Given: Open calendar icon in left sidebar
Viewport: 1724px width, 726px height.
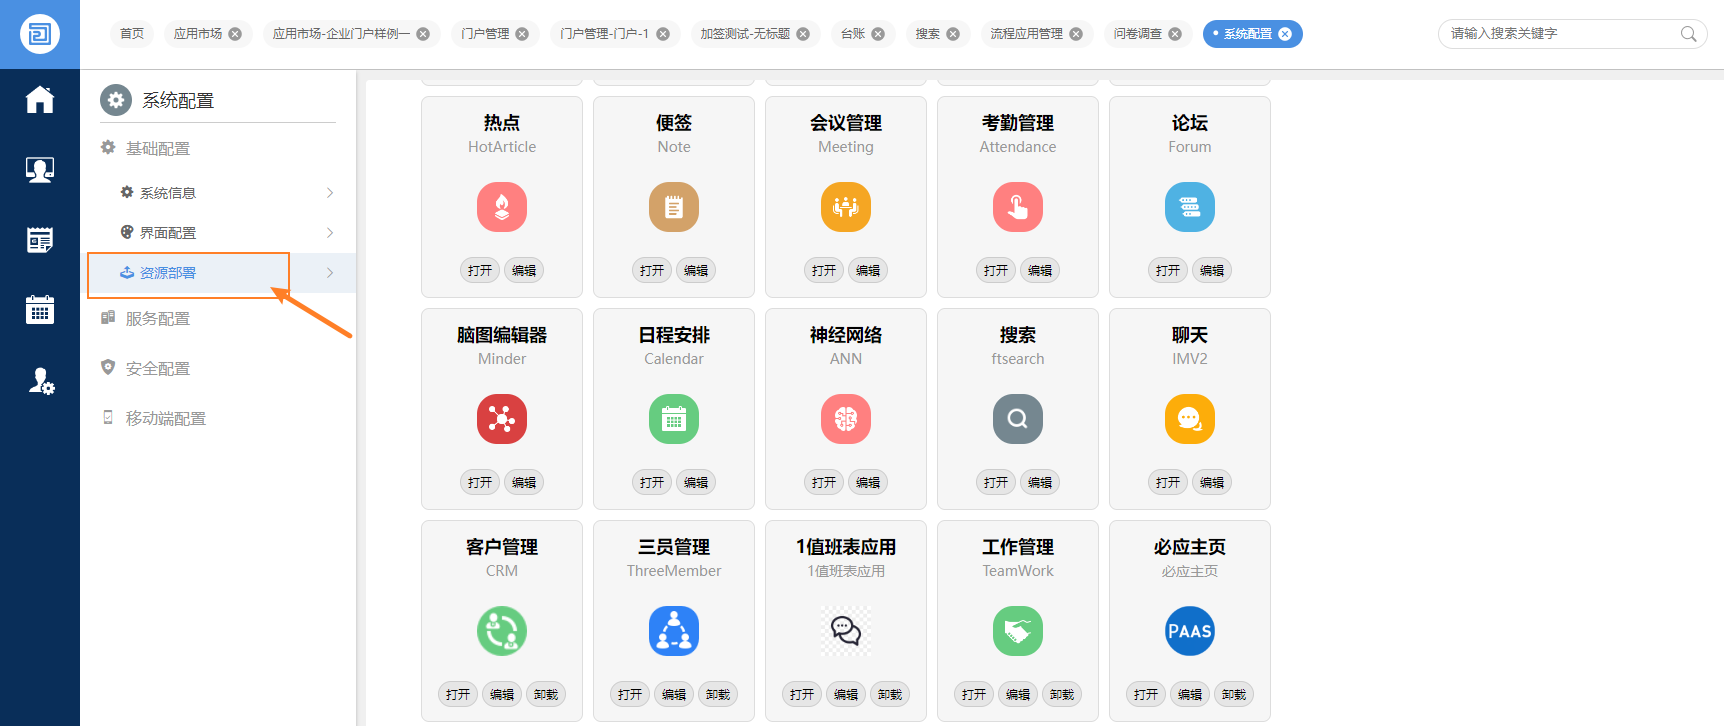Looking at the screenshot, I should tap(40, 310).
